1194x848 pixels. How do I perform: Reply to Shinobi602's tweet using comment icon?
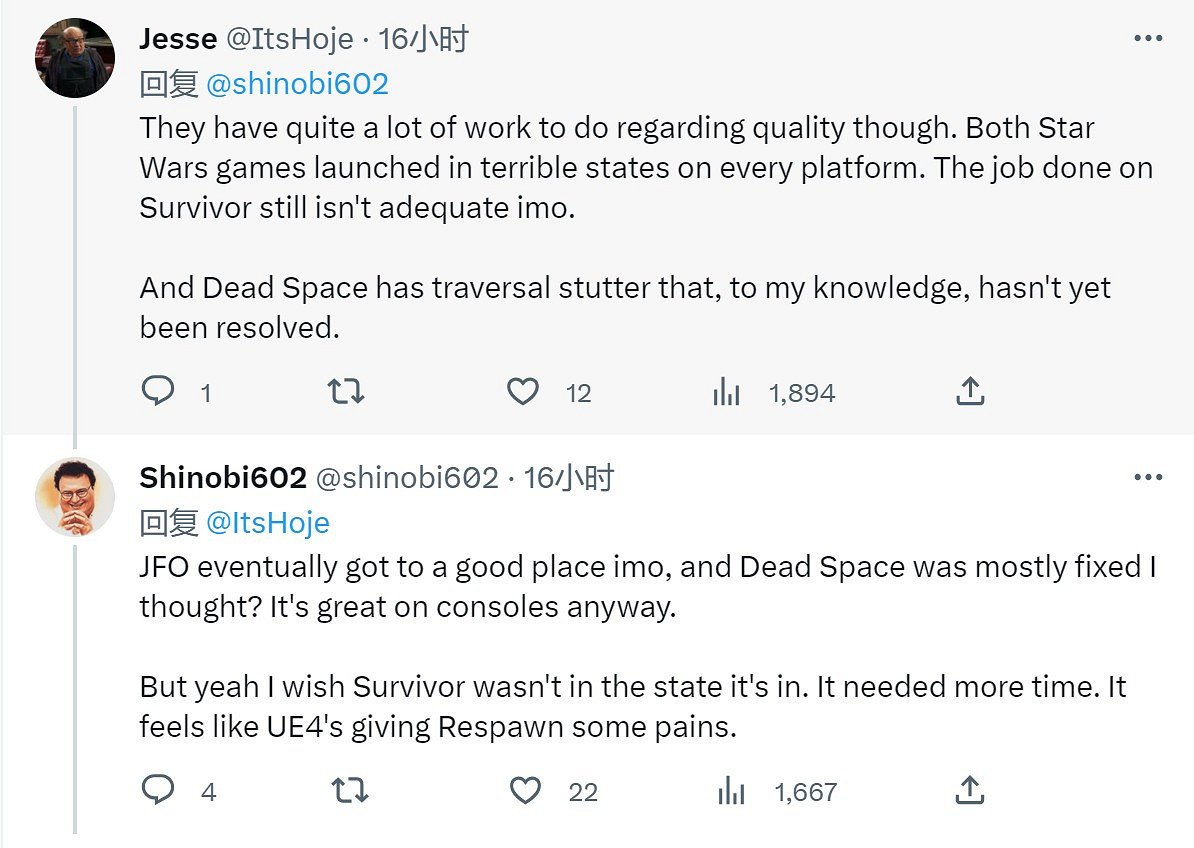tap(158, 791)
